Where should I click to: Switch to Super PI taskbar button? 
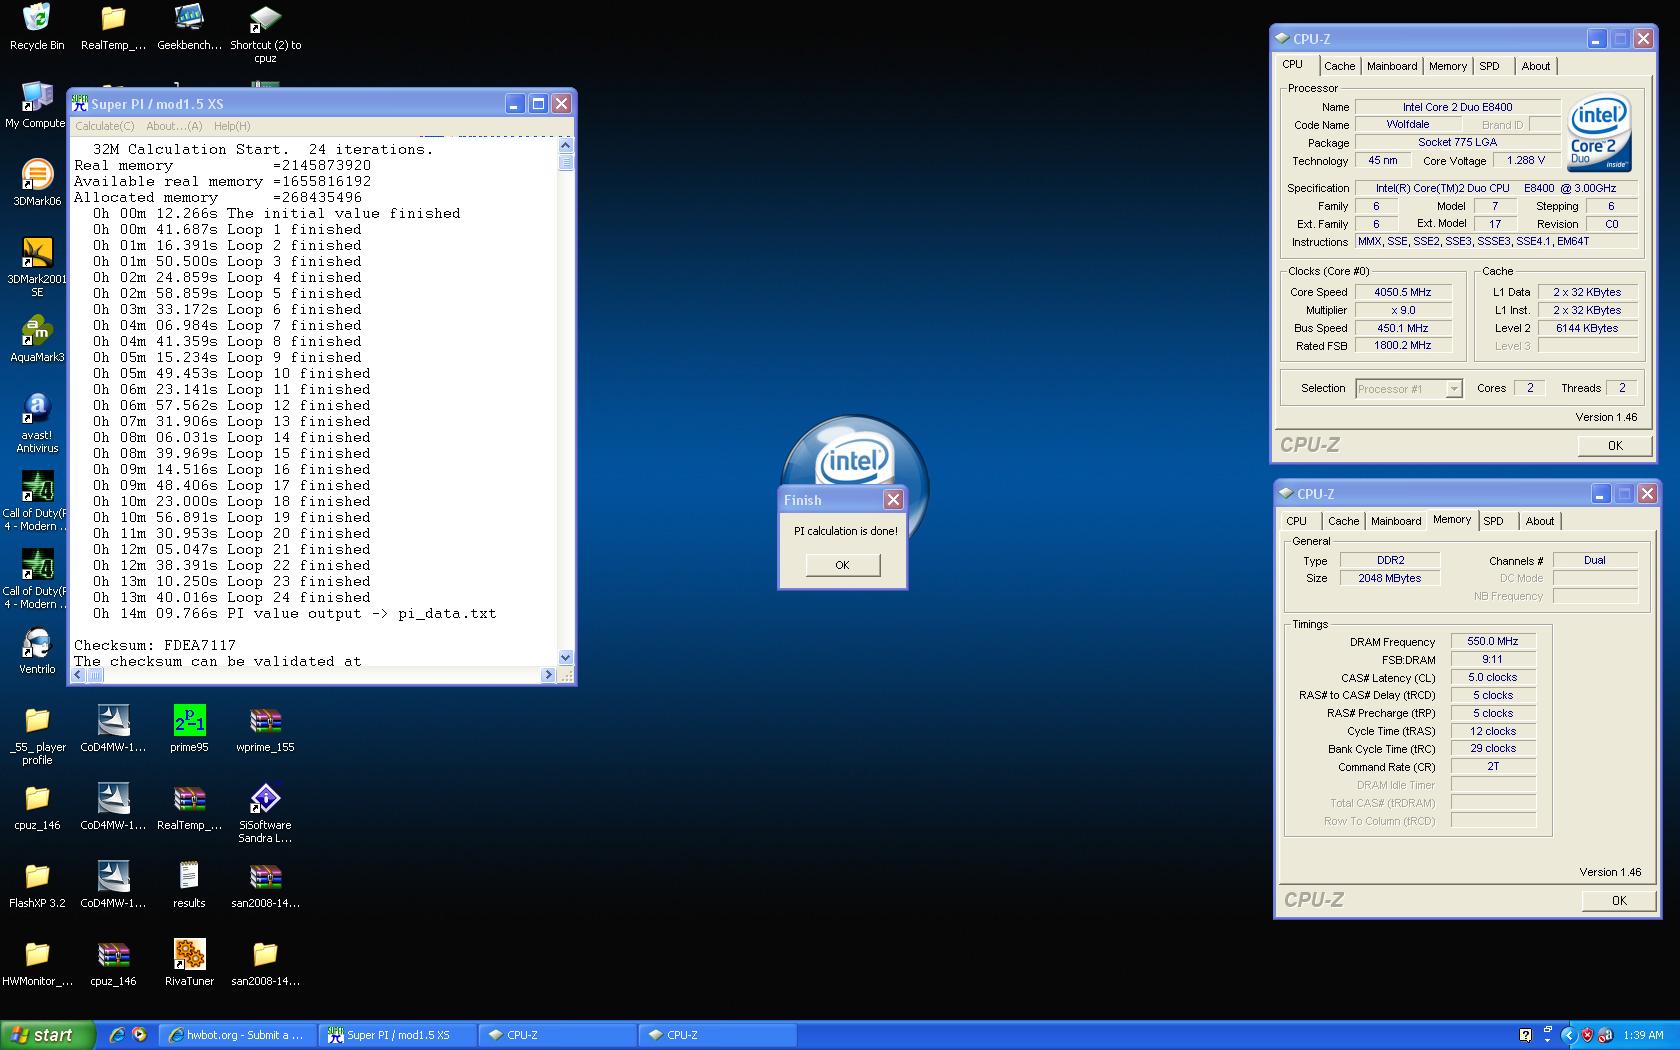[x=398, y=1035]
